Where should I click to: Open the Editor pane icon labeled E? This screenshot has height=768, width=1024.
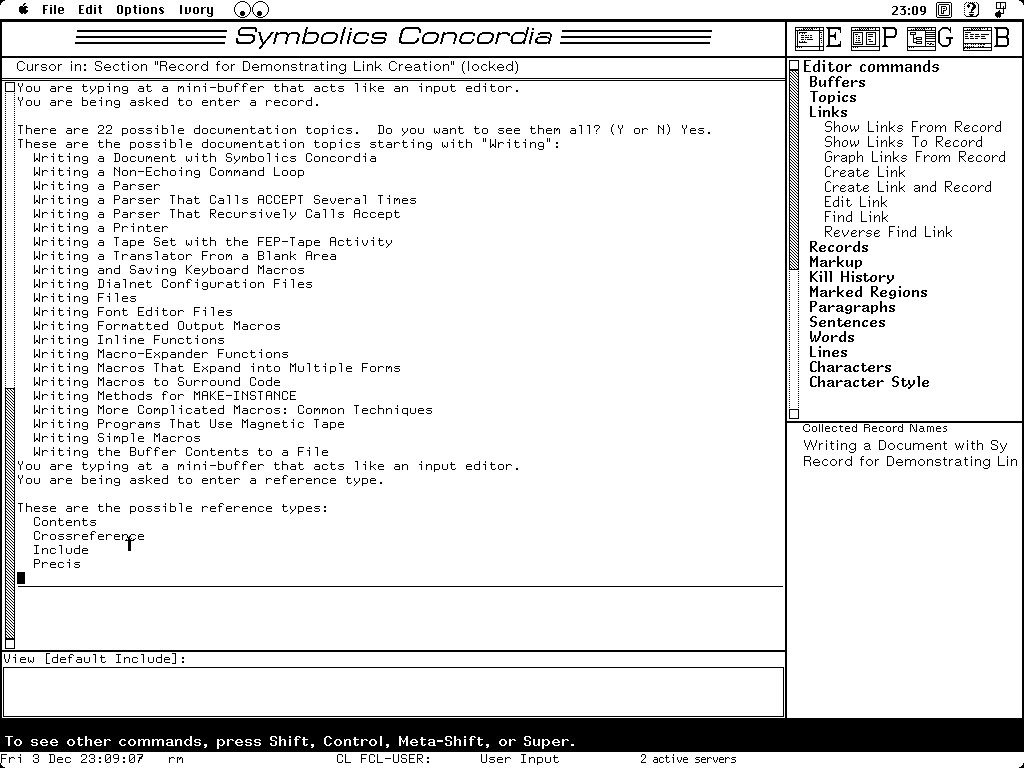pyautogui.click(x=818, y=39)
